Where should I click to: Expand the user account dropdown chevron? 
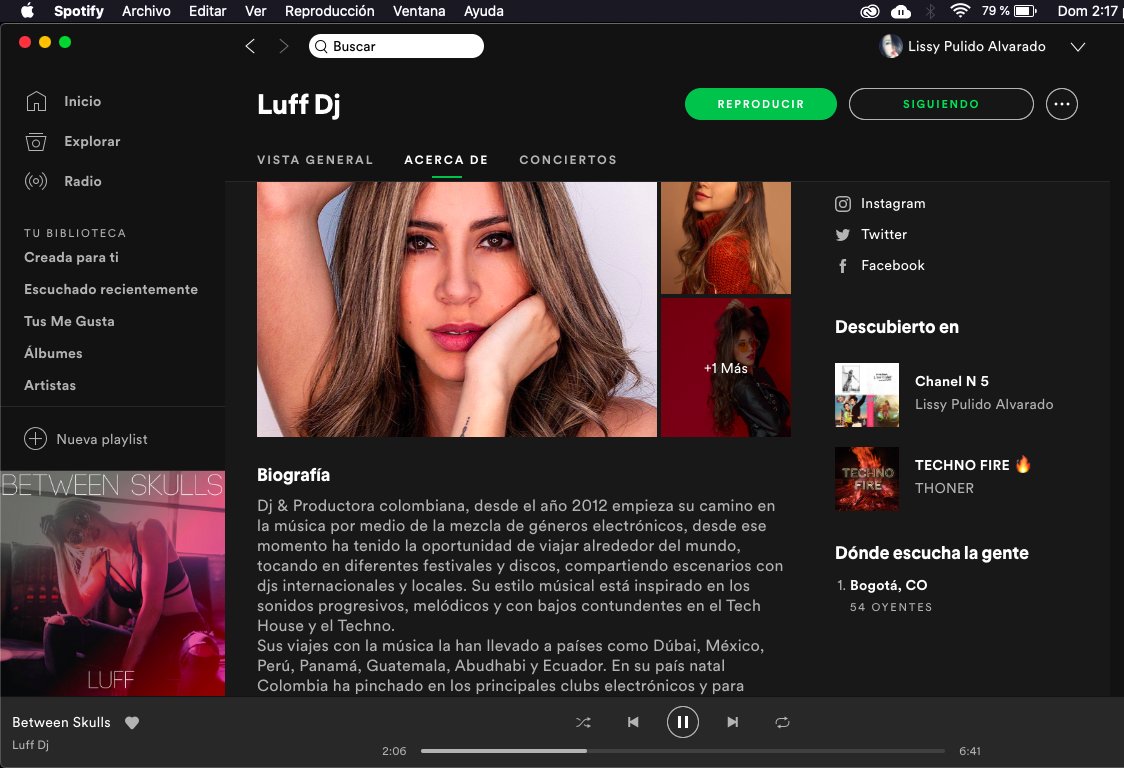1077,47
